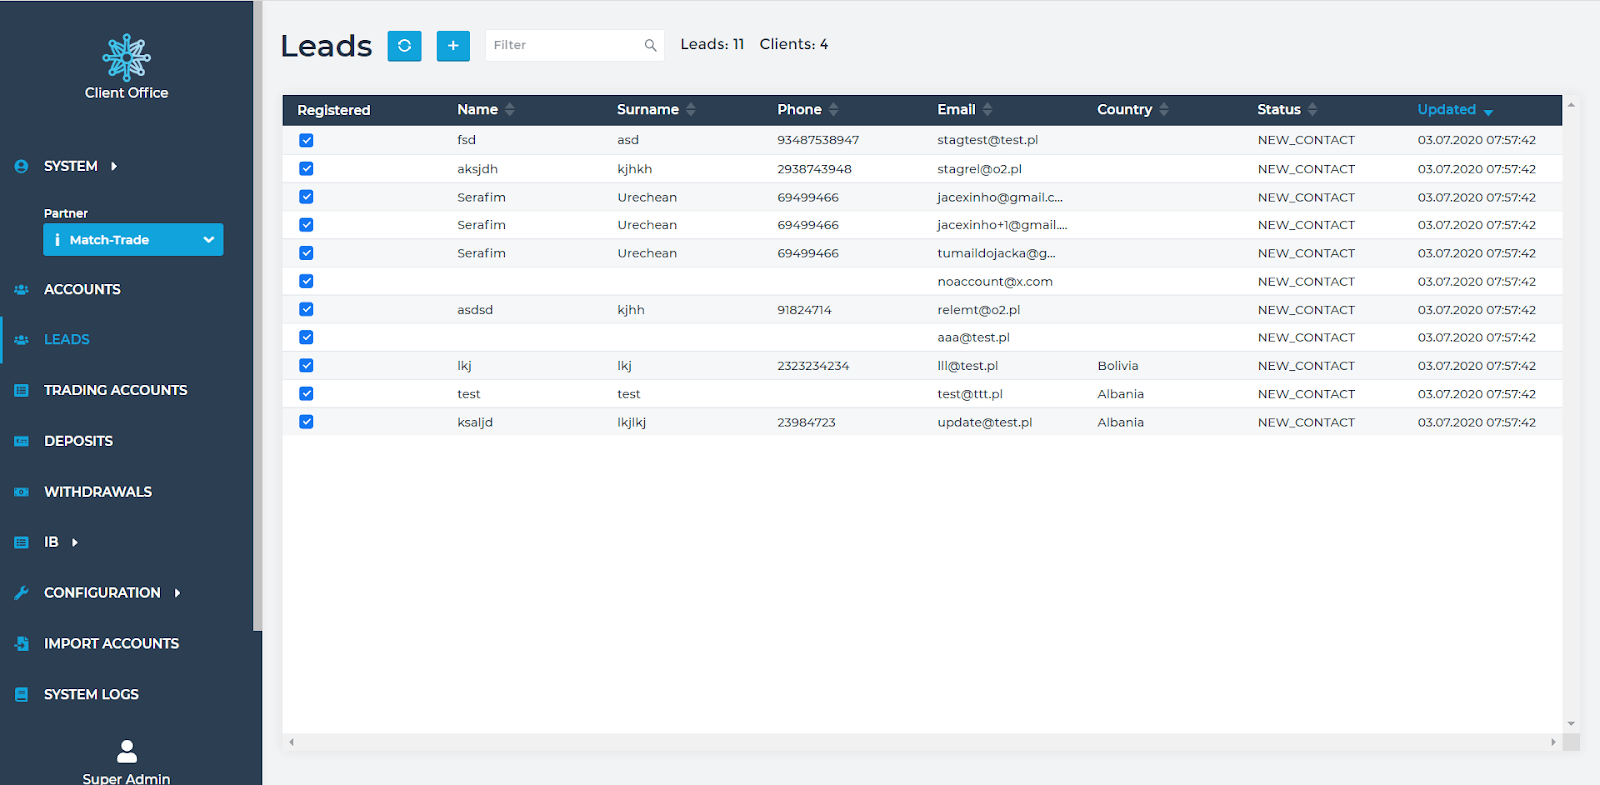
Task: Open the SYSTEM LOGS section
Action: pos(91,694)
